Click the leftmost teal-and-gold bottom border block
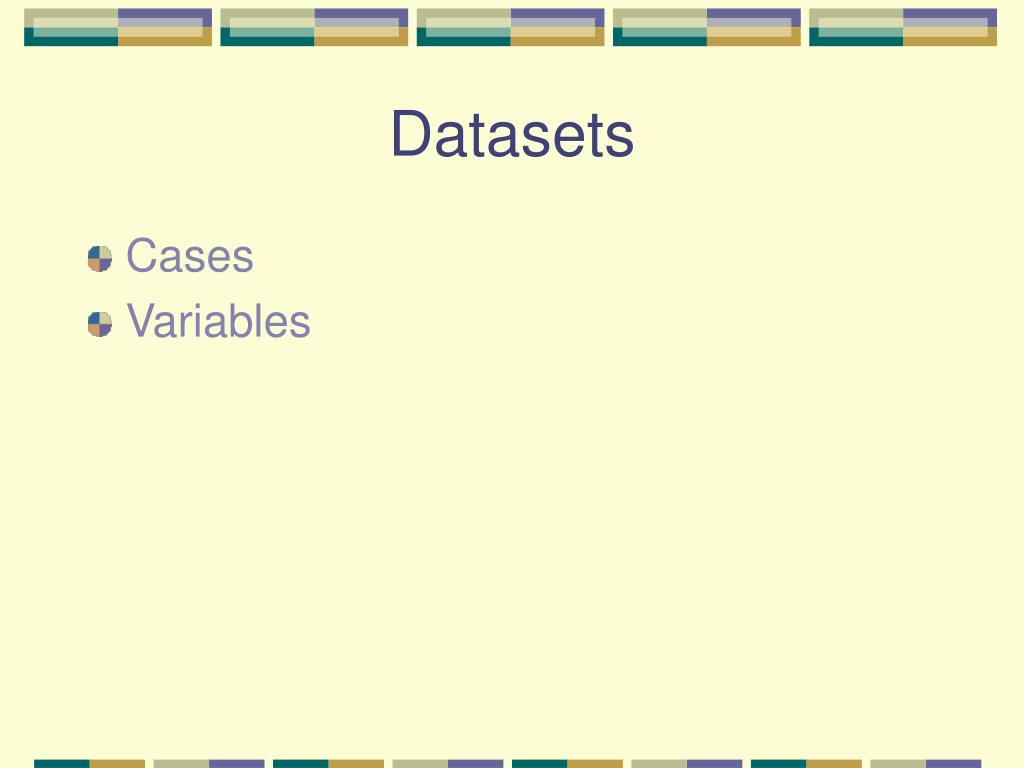The height and width of the screenshot is (768, 1024). point(89,763)
